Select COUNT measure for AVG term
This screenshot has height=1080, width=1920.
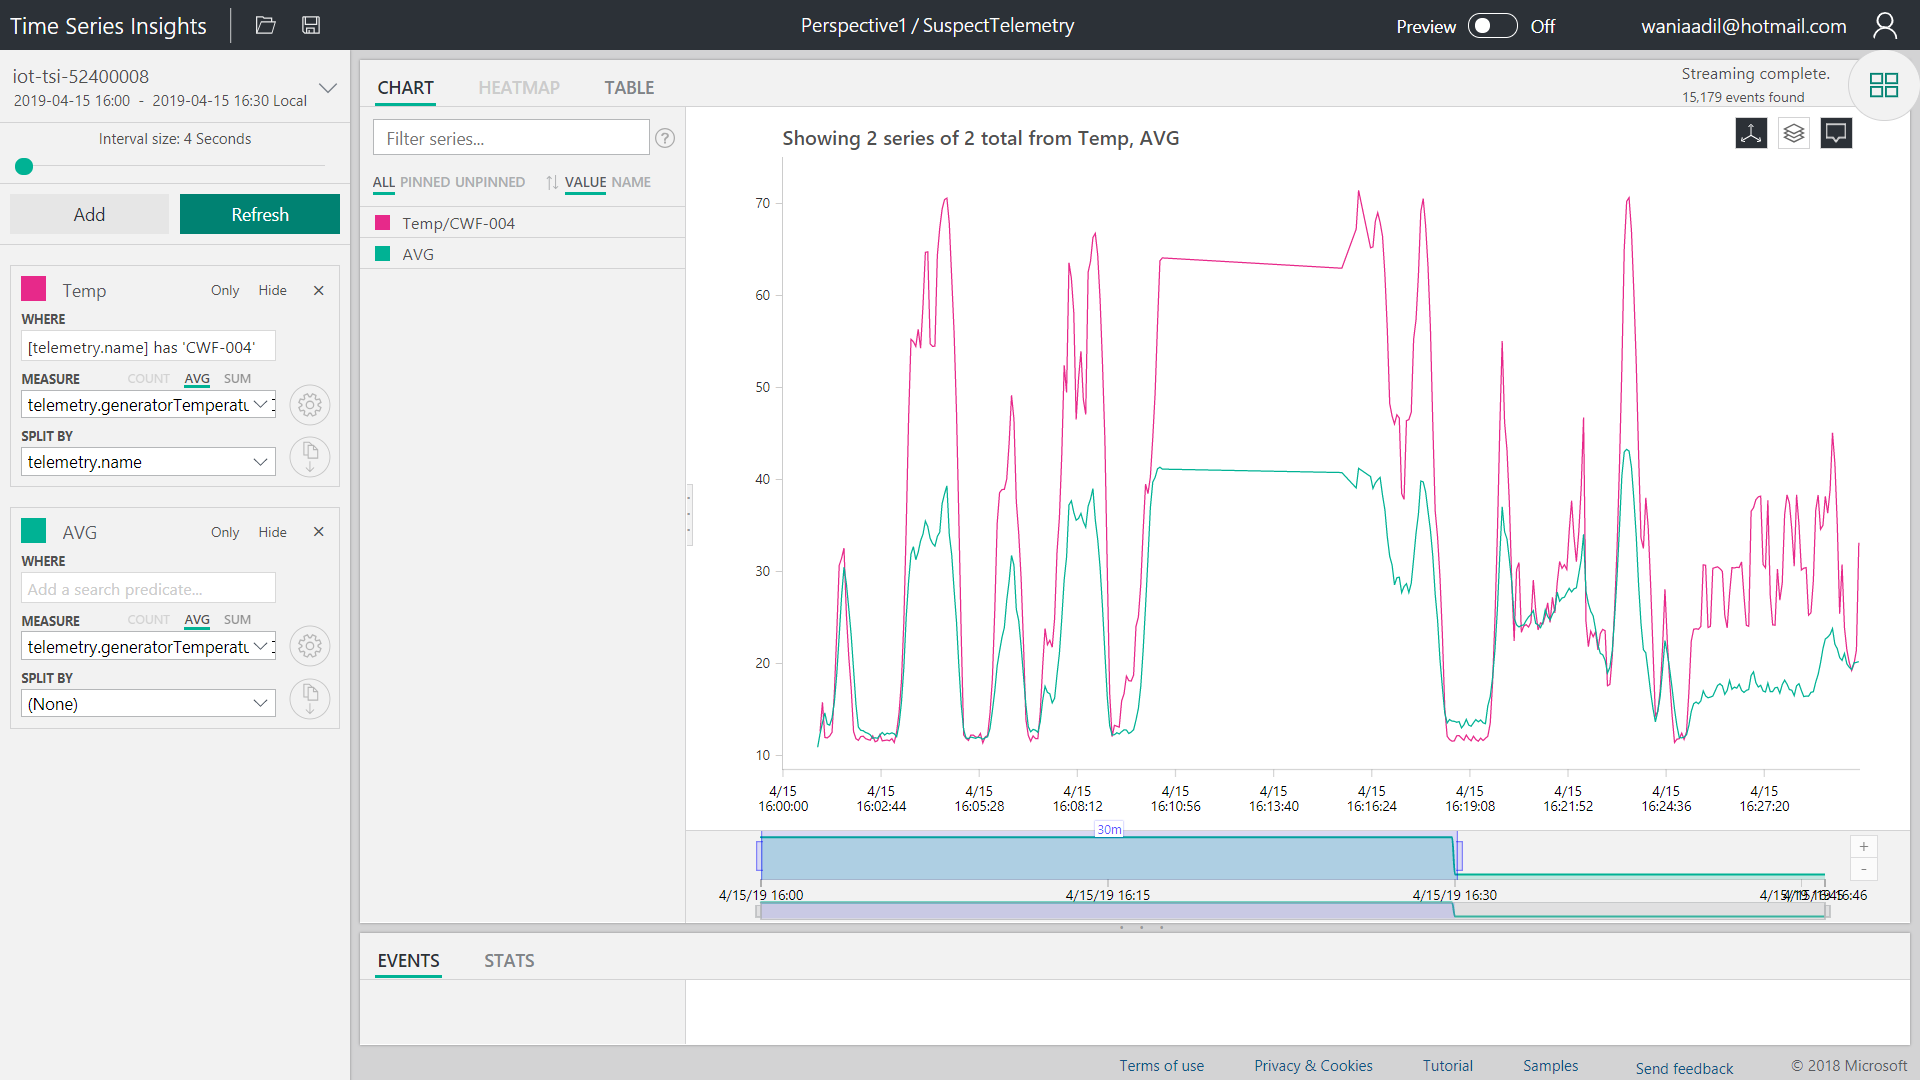tap(148, 620)
